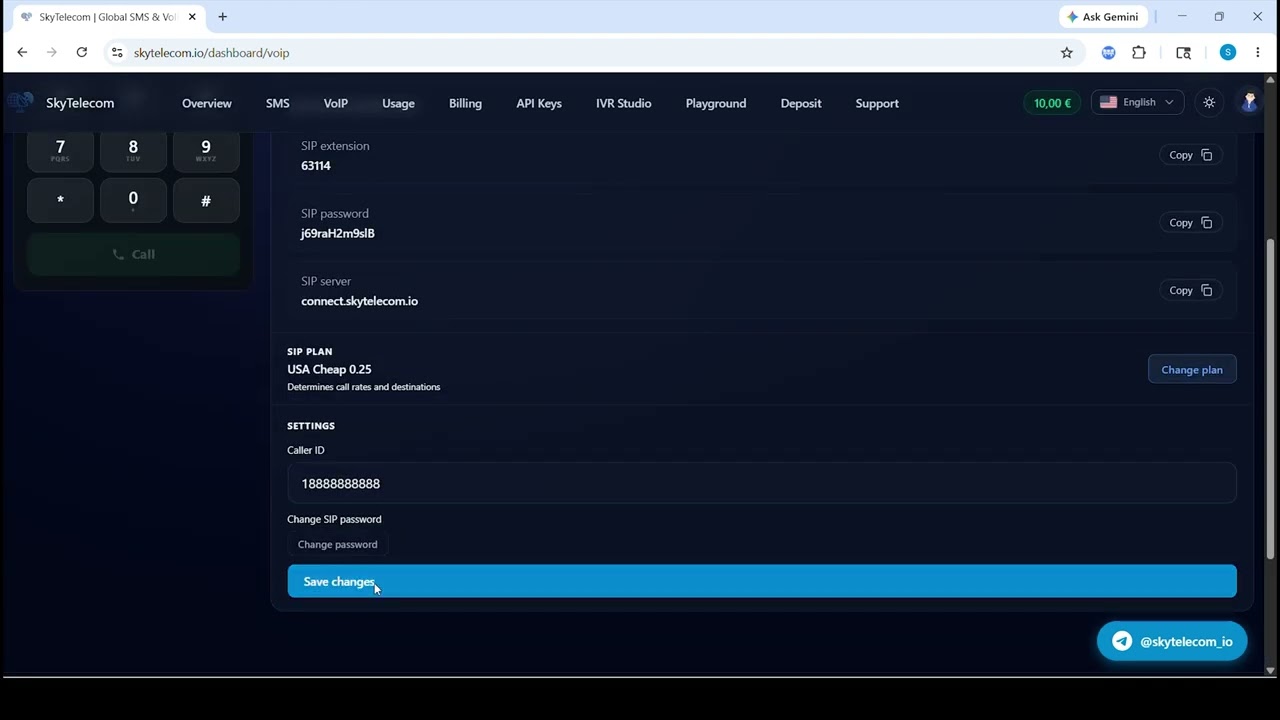Click the green Call button

133,254
